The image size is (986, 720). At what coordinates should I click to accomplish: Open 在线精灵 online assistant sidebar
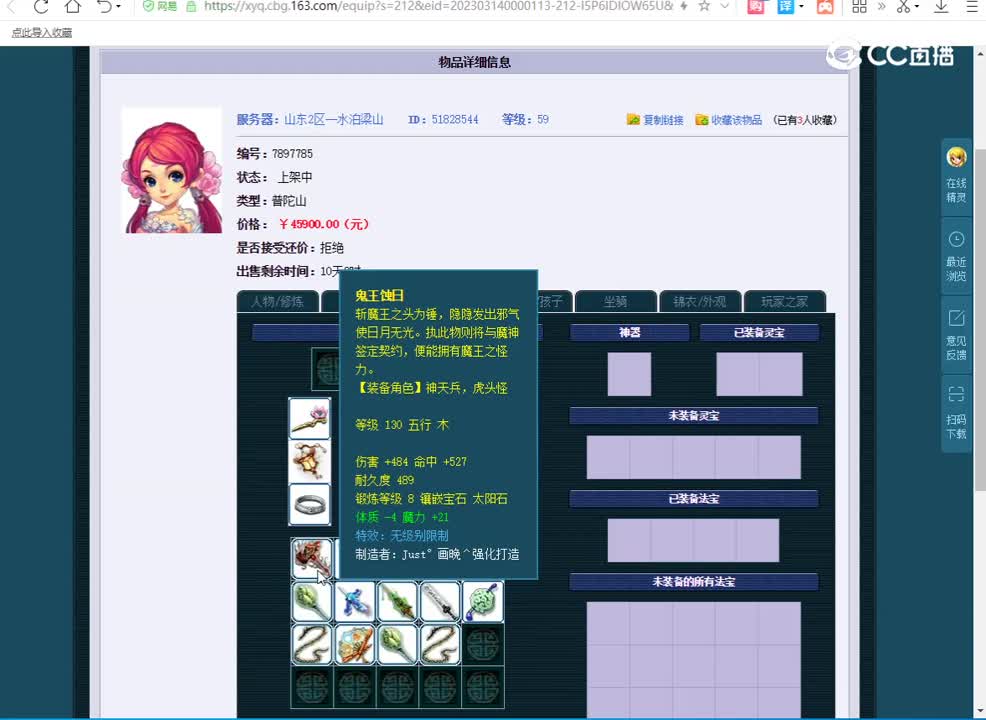[x=956, y=177]
